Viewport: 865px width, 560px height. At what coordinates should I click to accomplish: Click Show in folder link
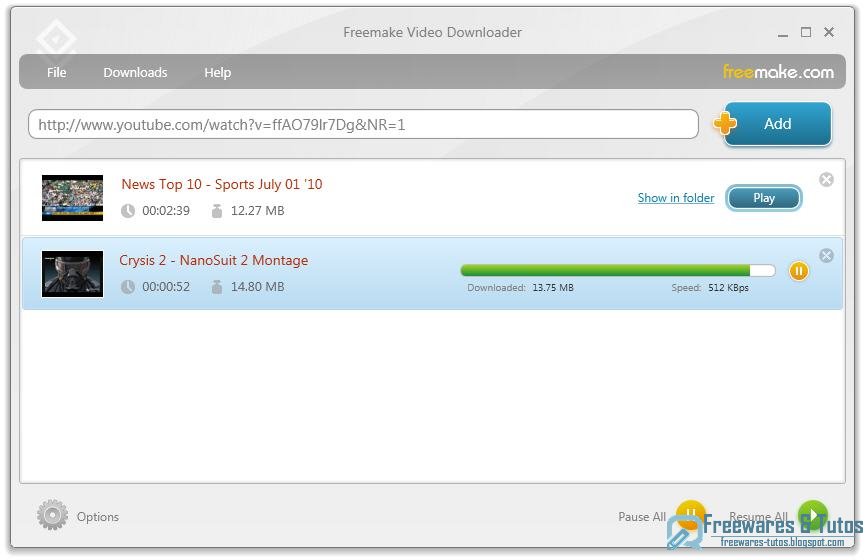point(676,198)
